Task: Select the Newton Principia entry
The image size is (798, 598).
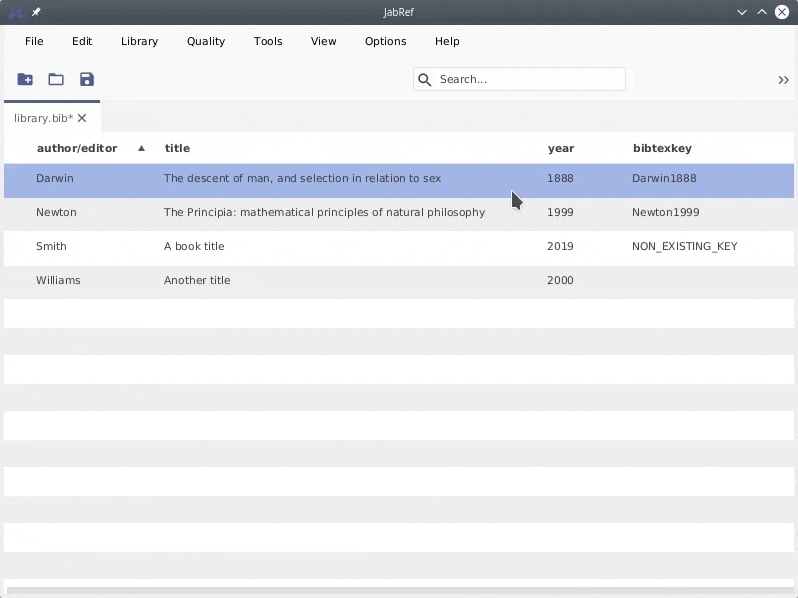Action: coord(324,212)
